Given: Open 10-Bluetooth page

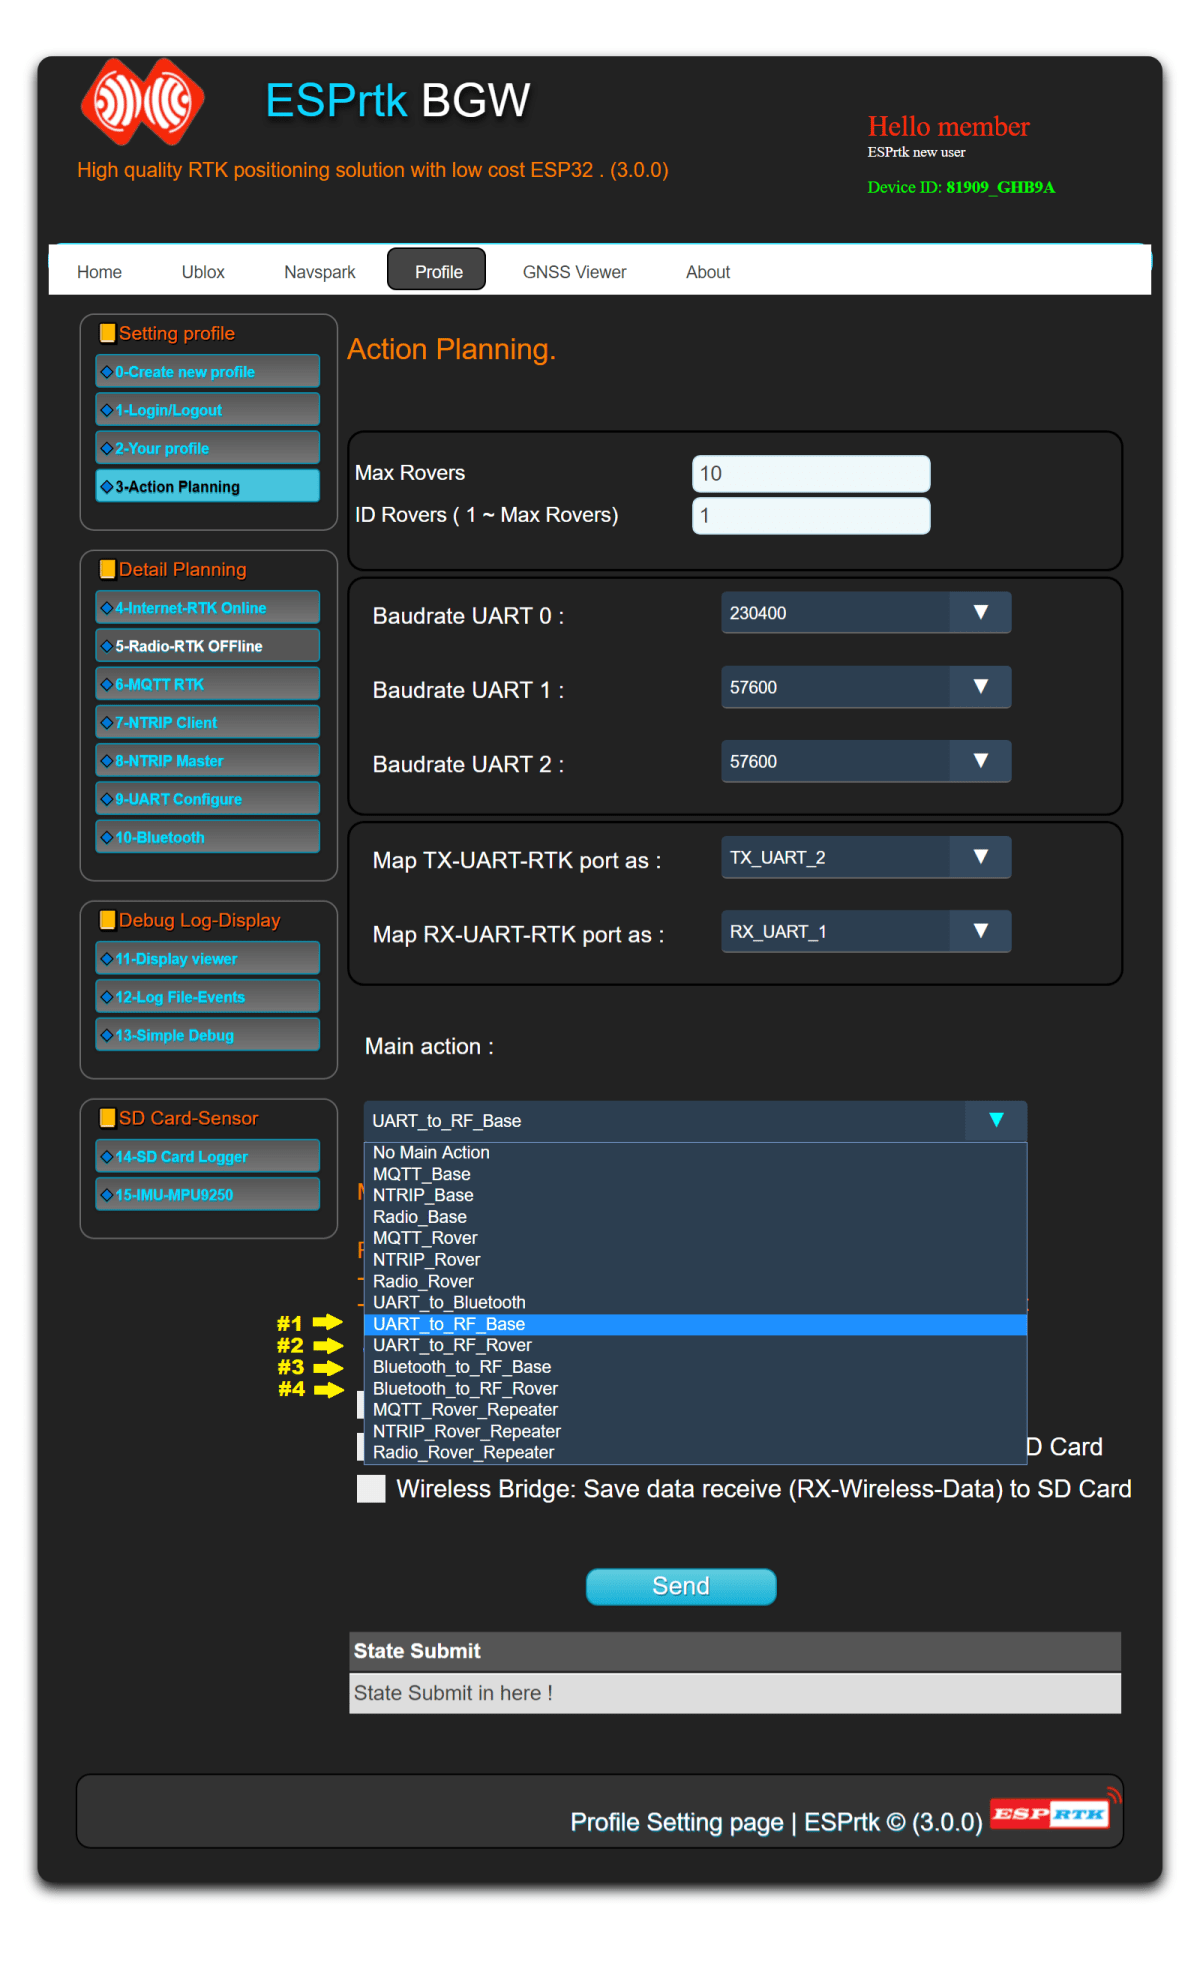Looking at the screenshot, I should 208,837.
